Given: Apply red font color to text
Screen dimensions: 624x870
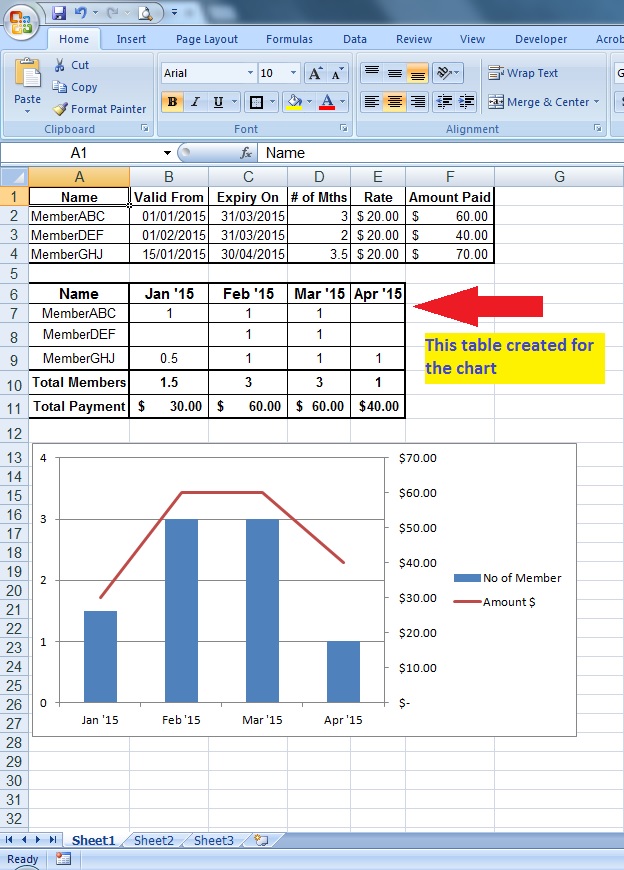Looking at the screenshot, I should point(327,102).
